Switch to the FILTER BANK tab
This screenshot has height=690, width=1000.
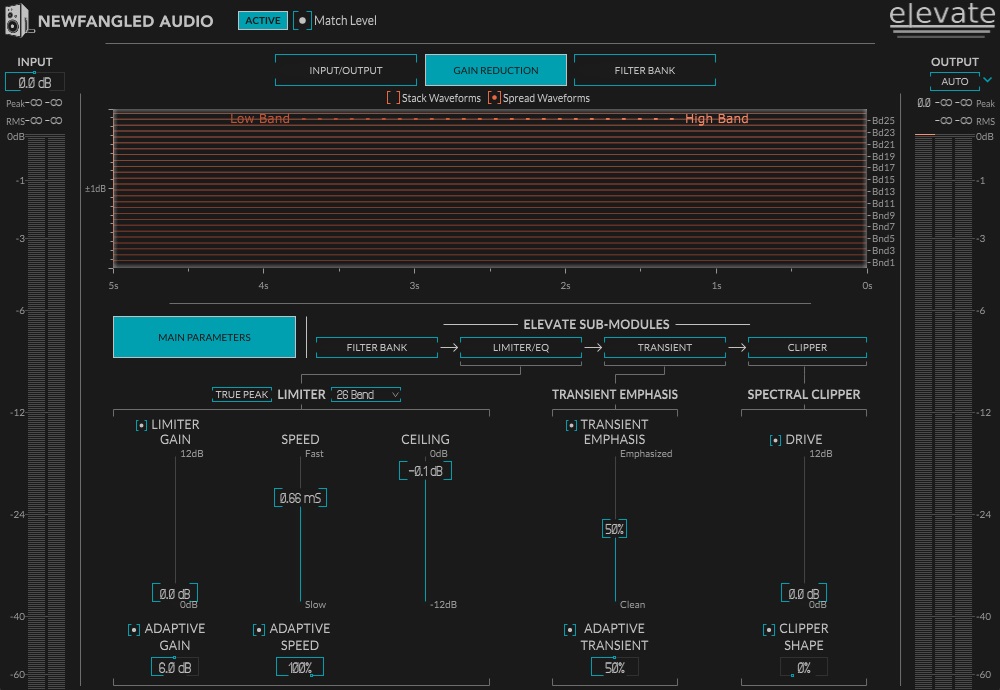point(644,70)
